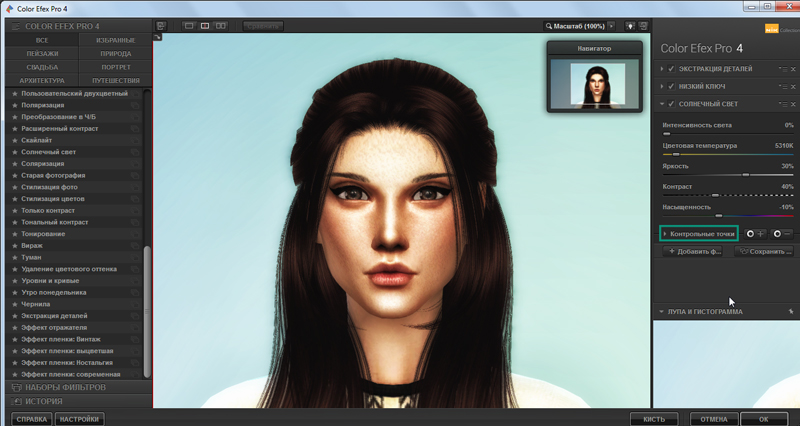Select the АРХИТЕКТУРА category tab
The width and height of the screenshot is (800, 426).
pyautogui.click(x=42, y=81)
